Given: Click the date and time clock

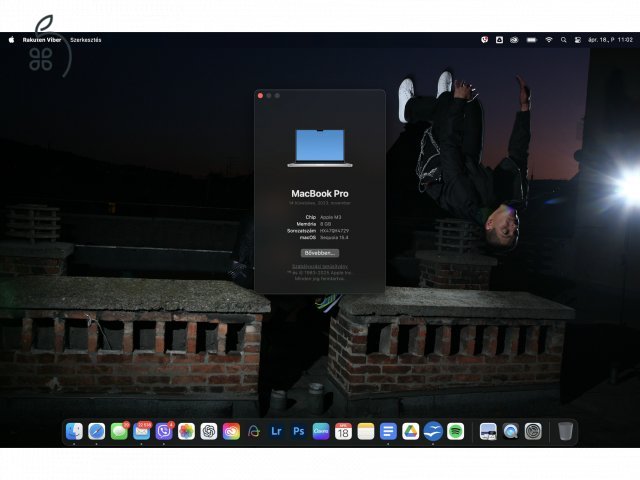Looking at the screenshot, I should point(610,40).
